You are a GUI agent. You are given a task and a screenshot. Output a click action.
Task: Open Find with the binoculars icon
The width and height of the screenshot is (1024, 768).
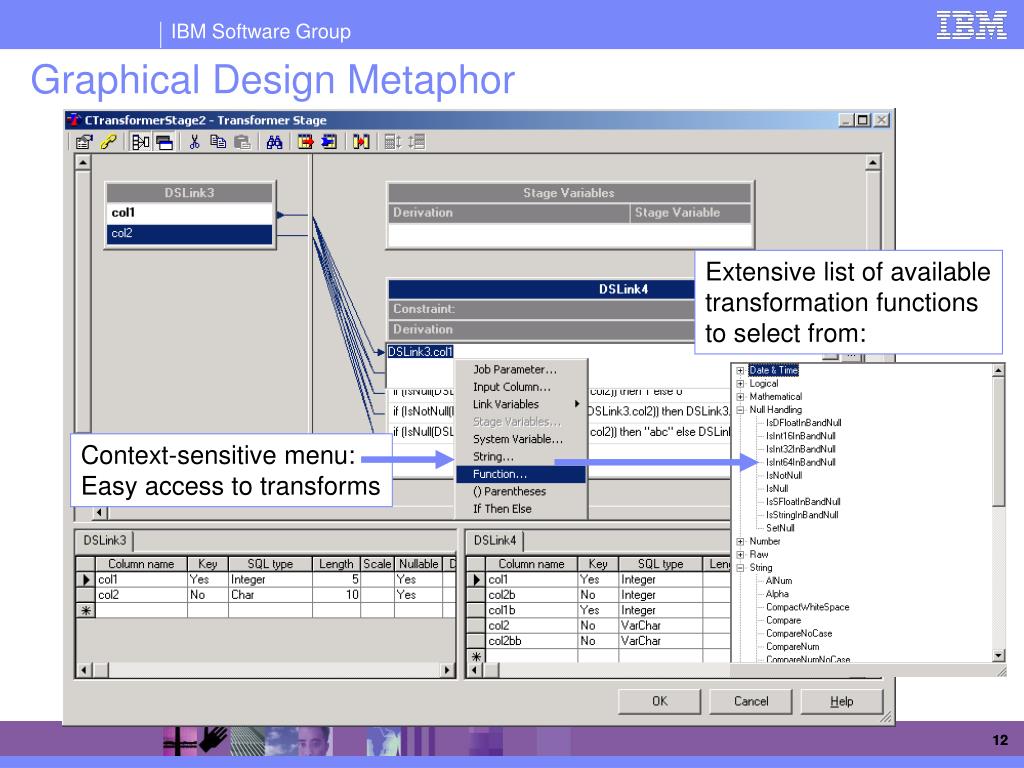(274, 142)
